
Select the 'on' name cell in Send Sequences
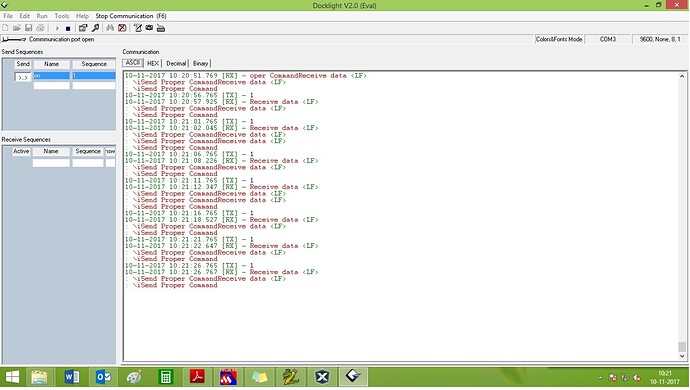[x=51, y=76]
